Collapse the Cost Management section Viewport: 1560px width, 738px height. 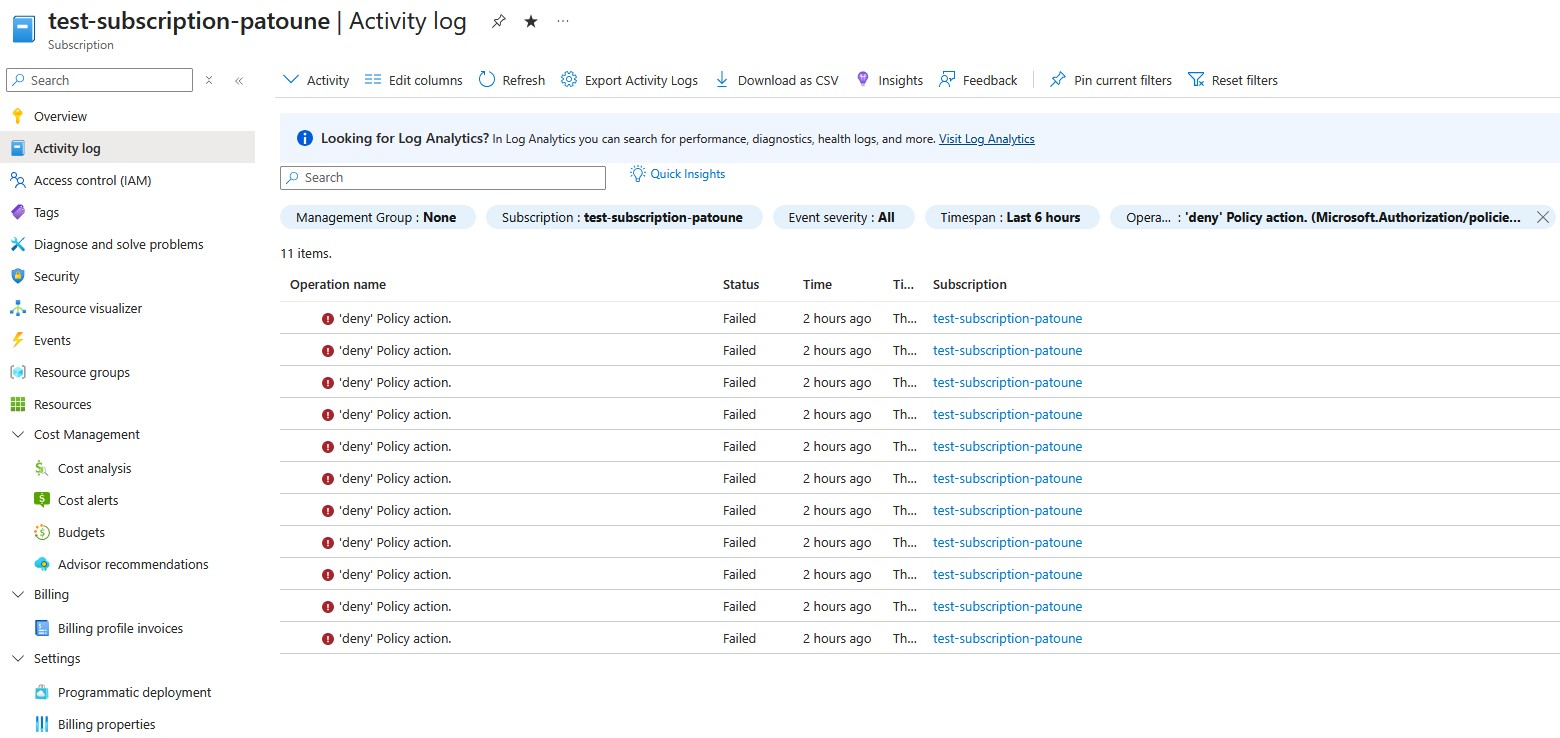pyautogui.click(x=17, y=434)
